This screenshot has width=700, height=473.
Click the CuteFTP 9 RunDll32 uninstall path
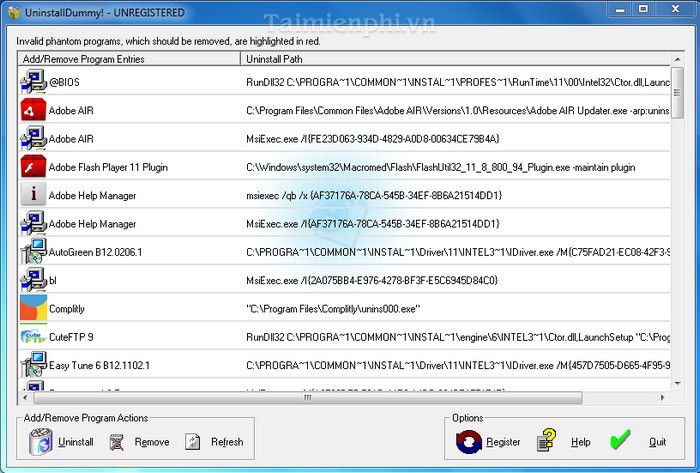point(458,337)
